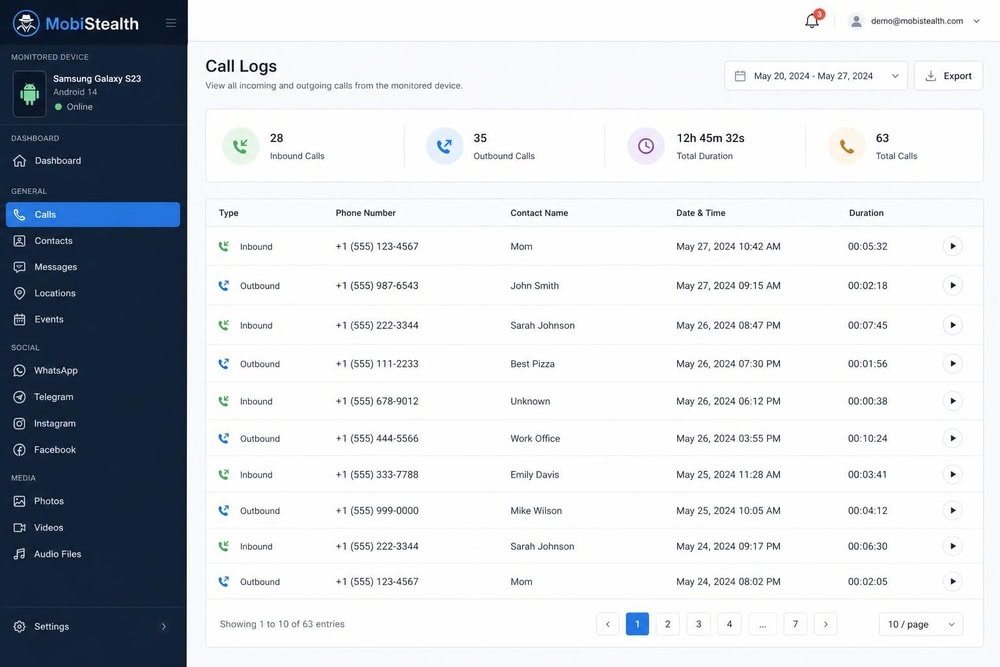Open notifications bell icon
Viewport: 1000px width, 667px height.
[x=812, y=21]
